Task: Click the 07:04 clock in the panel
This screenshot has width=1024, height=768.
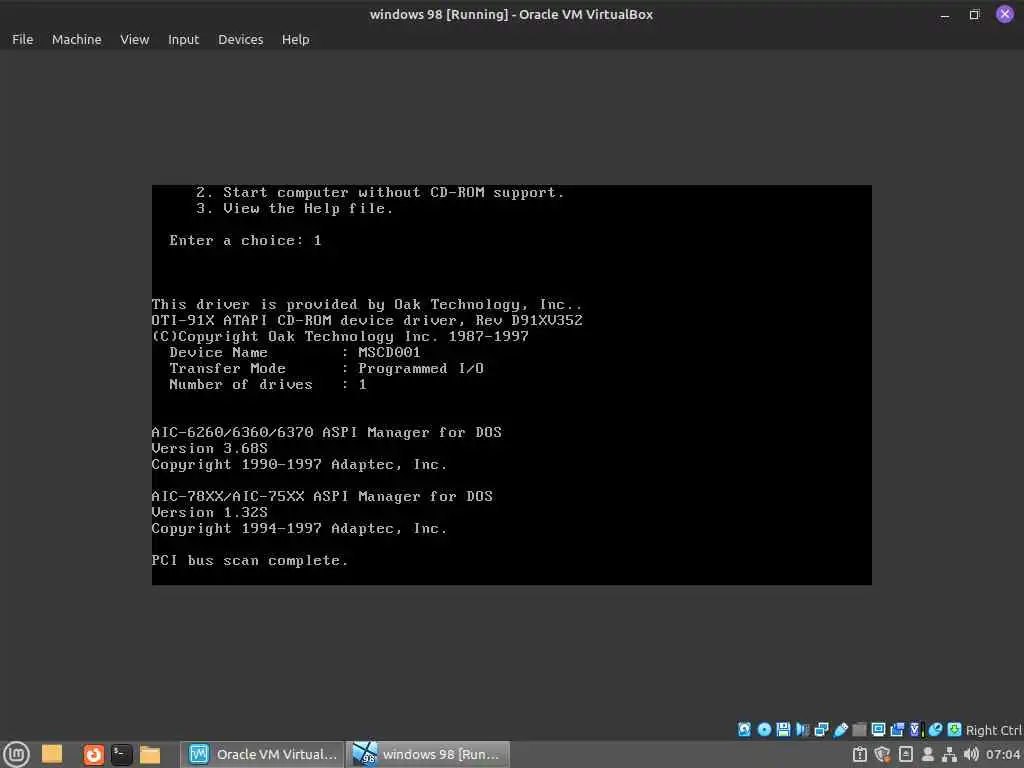Action: click(1002, 754)
